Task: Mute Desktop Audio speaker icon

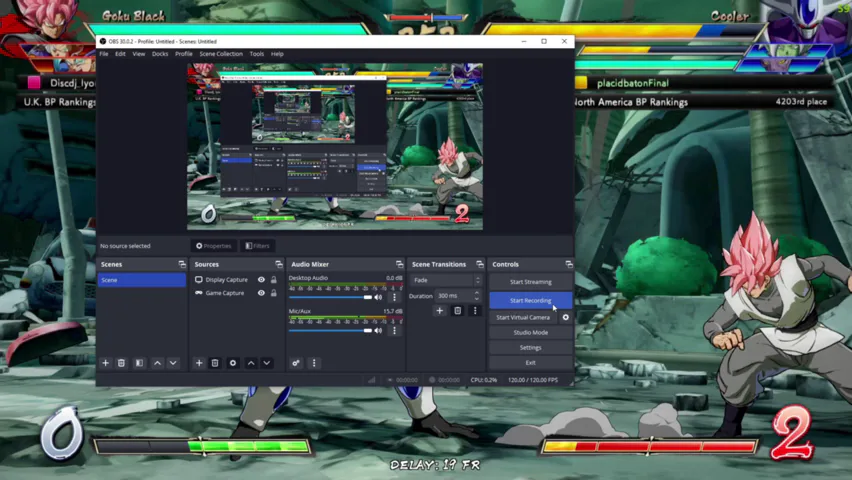Action: click(378, 297)
